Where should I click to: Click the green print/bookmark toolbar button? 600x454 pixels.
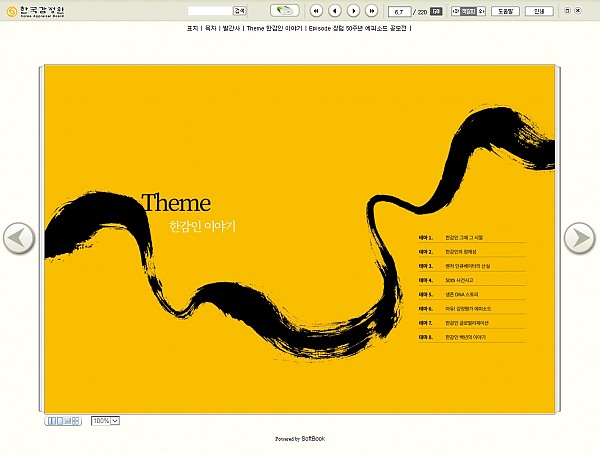point(285,11)
